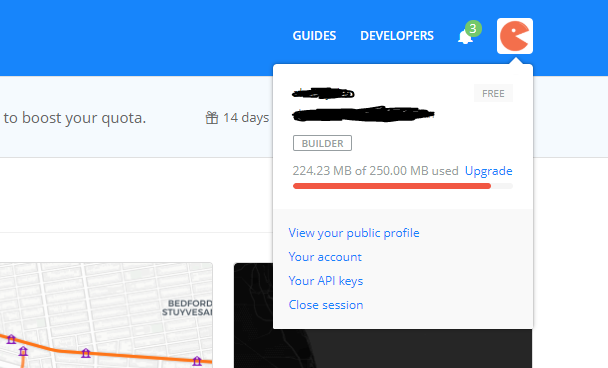The image size is (608, 368).
Task: Click '224.23 MB of 250.00 MB used' text
Action: 375,171
